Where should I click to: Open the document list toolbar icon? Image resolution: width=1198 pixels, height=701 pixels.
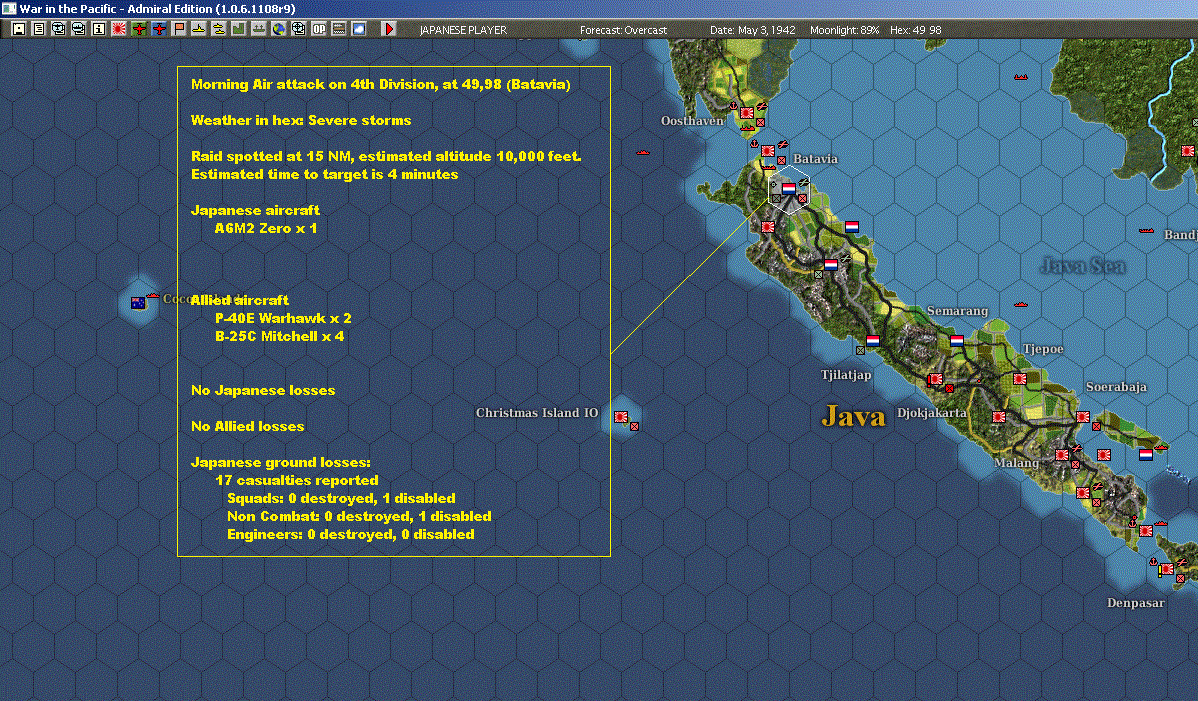(x=39, y=29)
